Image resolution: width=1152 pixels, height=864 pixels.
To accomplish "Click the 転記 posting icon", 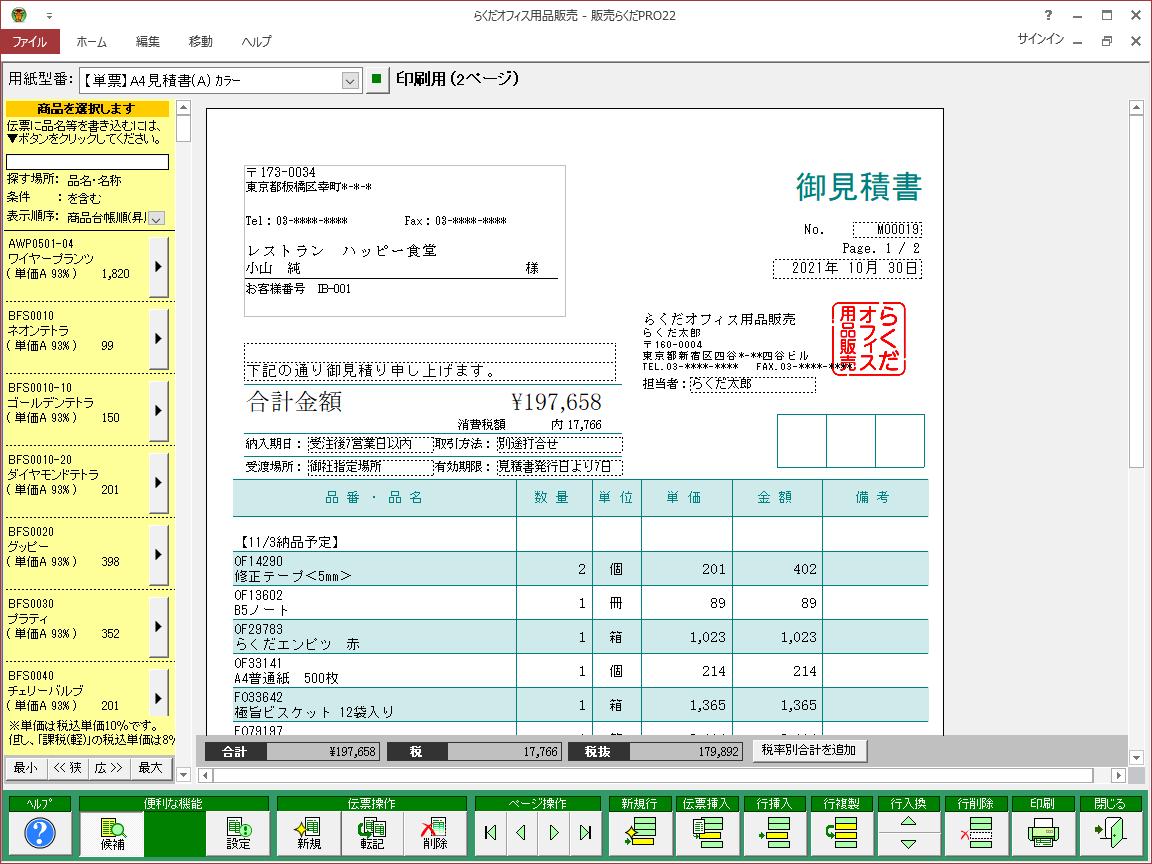I will pyautogui.click(x=372, y=832).
